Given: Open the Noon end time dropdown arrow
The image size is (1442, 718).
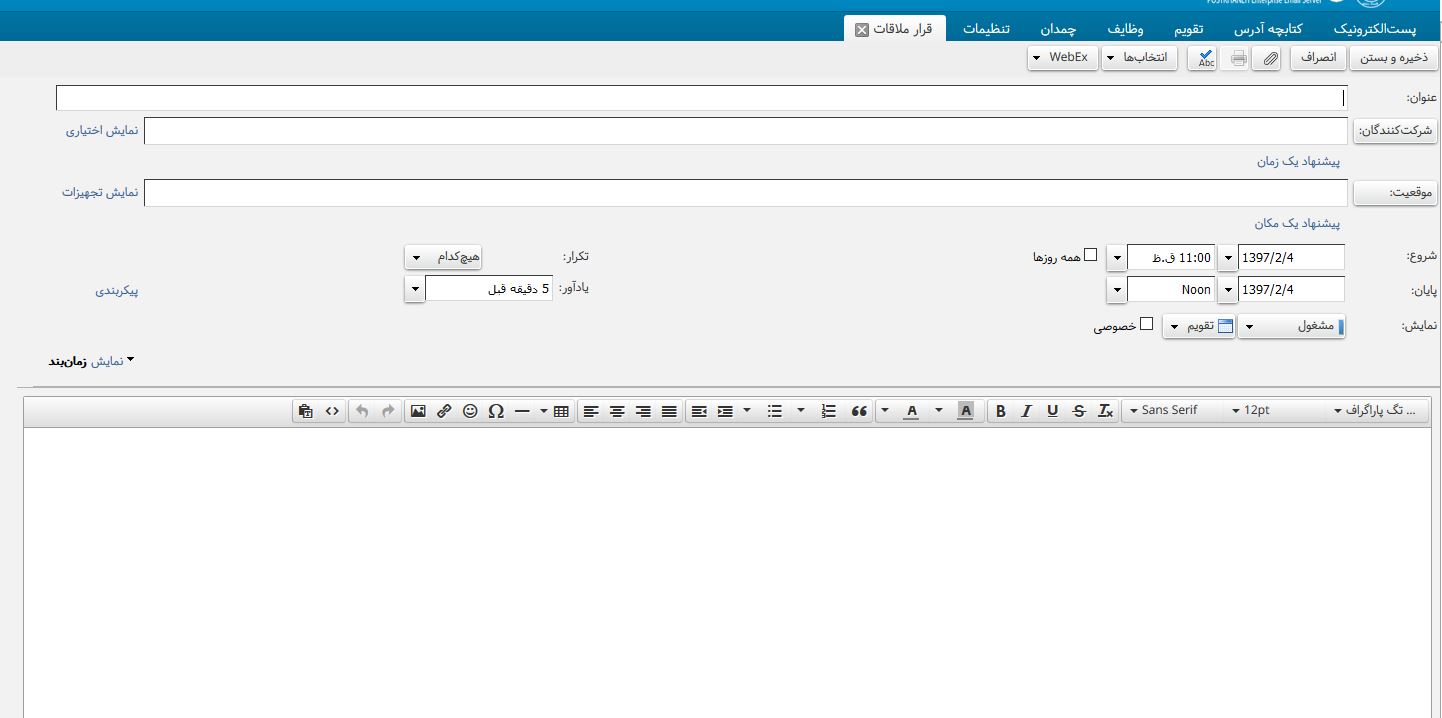Looking at the screenshot, I should 1116,290.
